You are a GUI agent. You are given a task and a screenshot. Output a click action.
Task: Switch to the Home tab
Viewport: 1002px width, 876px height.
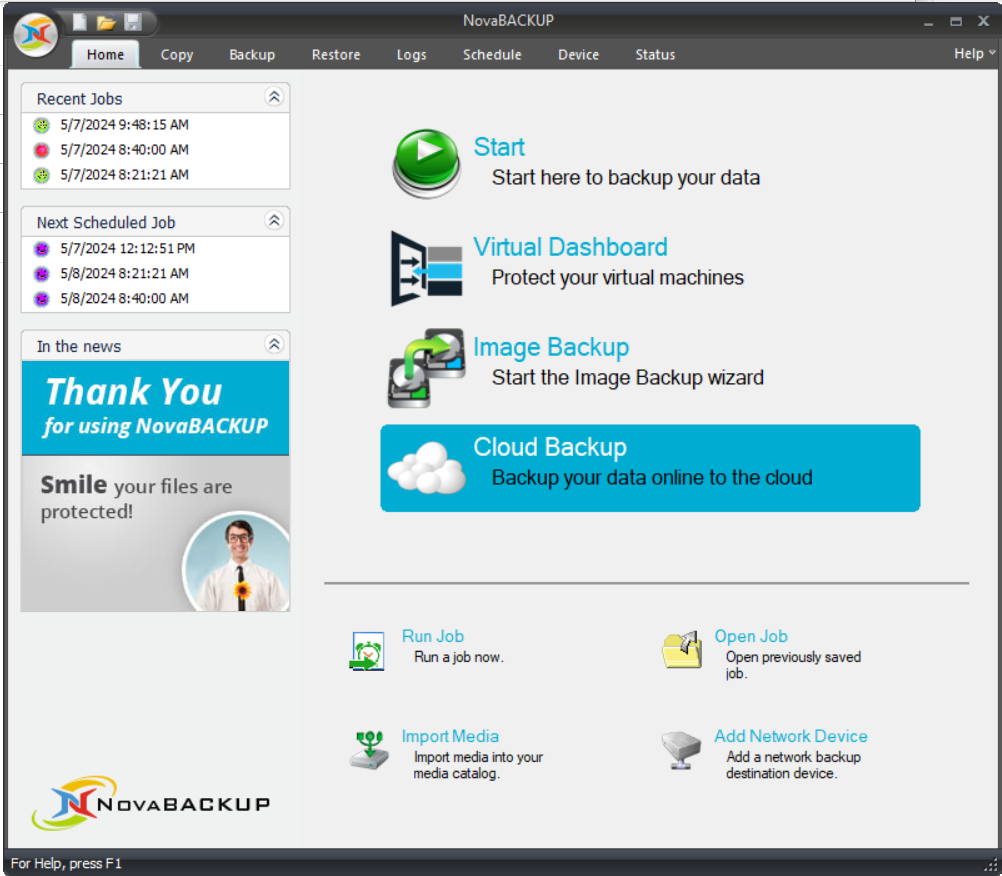105,54
